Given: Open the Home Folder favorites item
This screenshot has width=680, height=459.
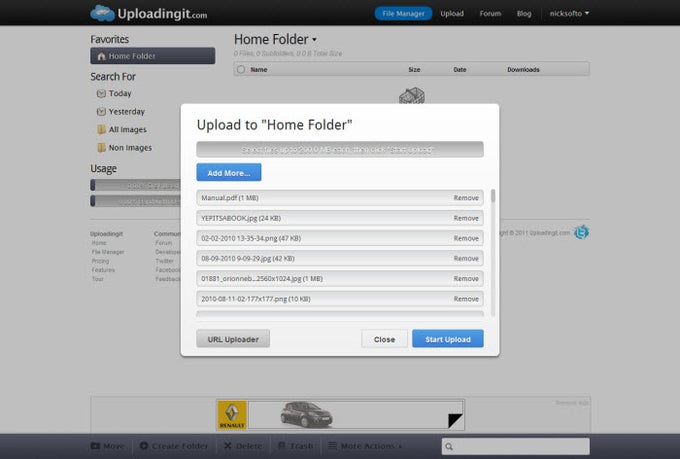Looking at the screenshot, I should click(x=153, y=56).
